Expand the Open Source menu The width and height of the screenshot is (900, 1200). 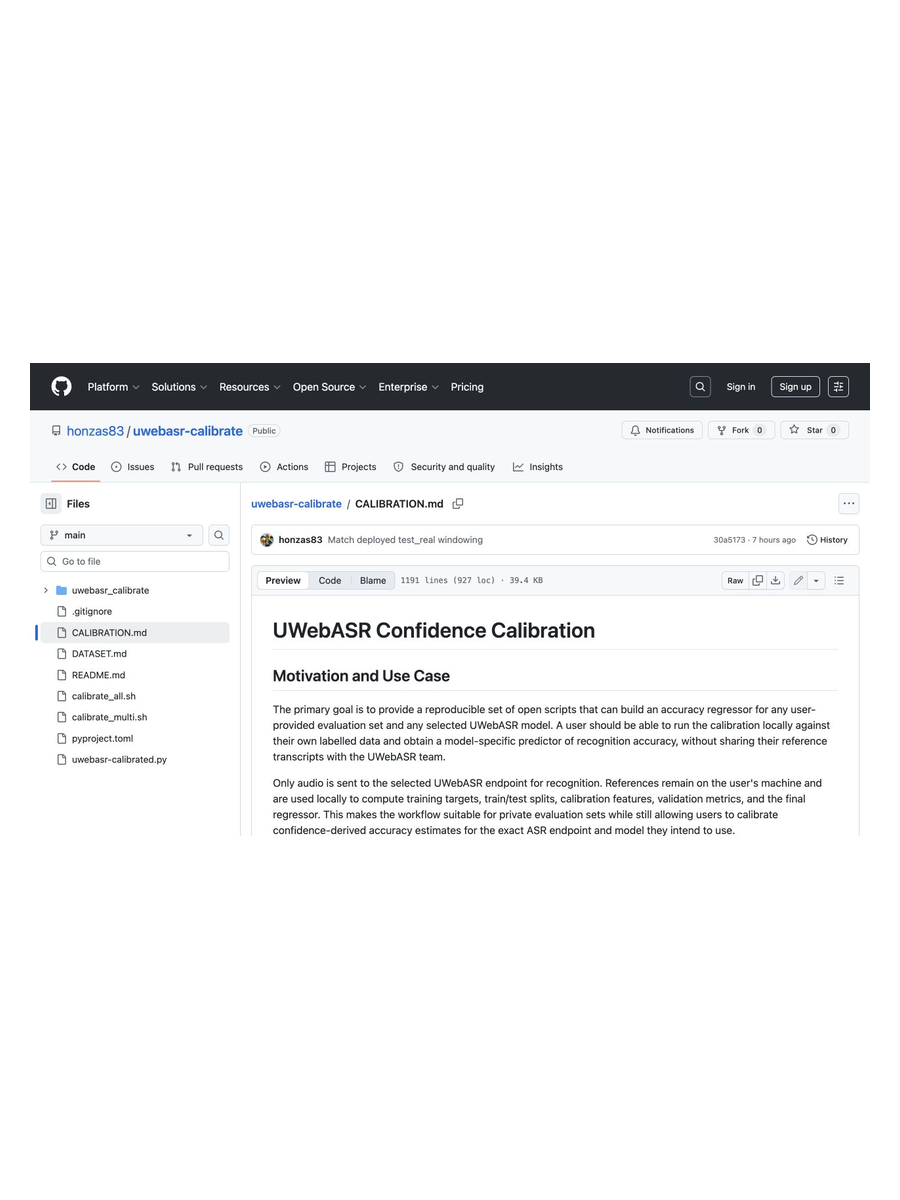[329, 387]
